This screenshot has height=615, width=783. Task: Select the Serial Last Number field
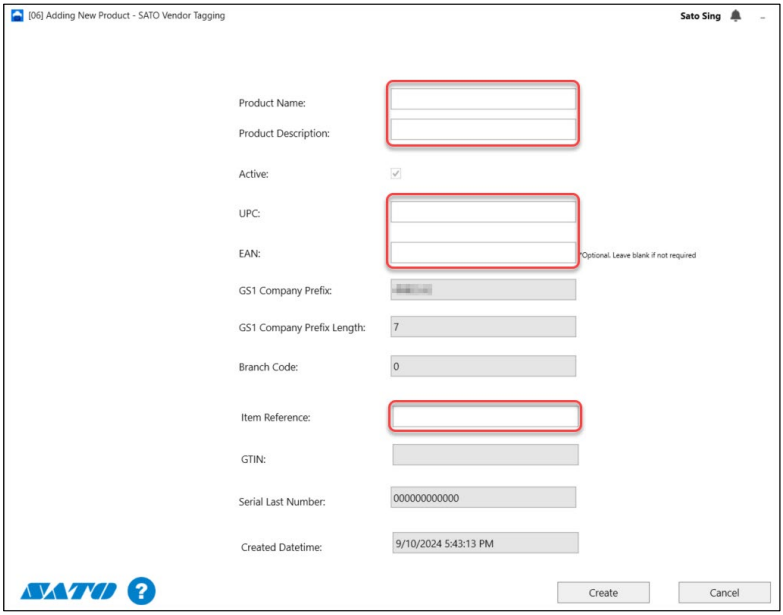[483, 498]
